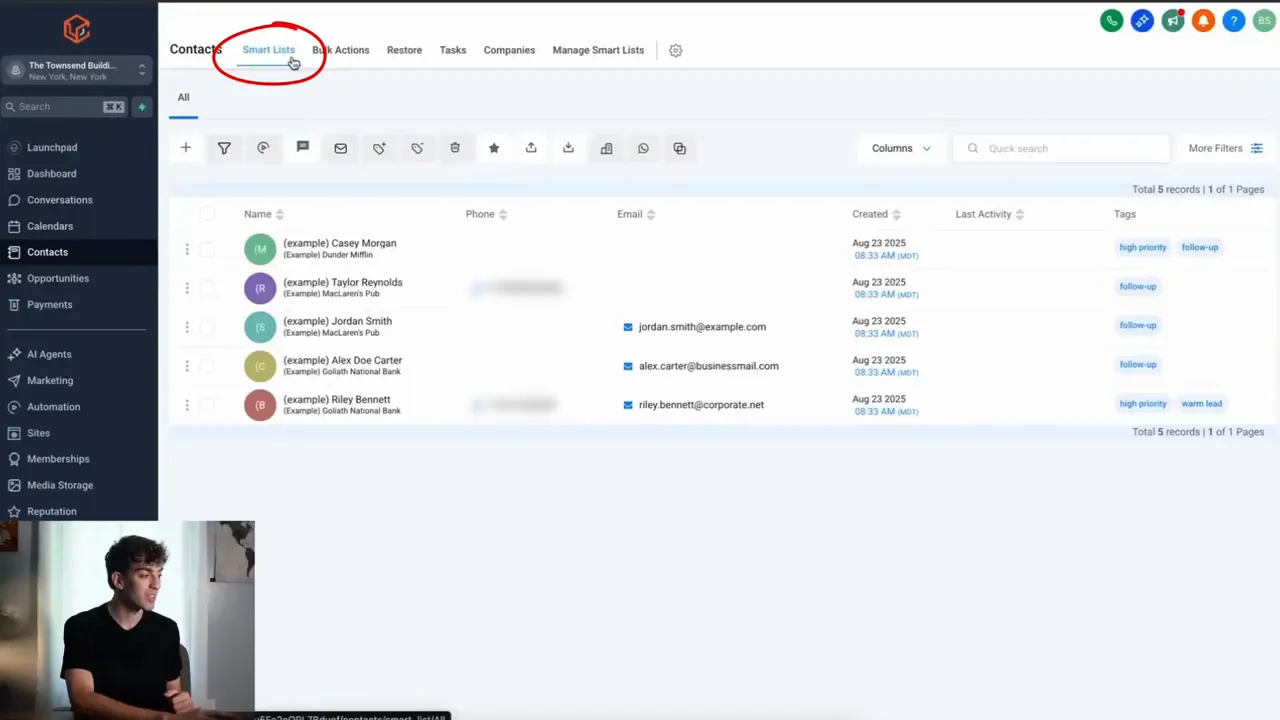Select the add tag icon
Viewport: 1280px width, 720px height.
click(x=379, y=148)
